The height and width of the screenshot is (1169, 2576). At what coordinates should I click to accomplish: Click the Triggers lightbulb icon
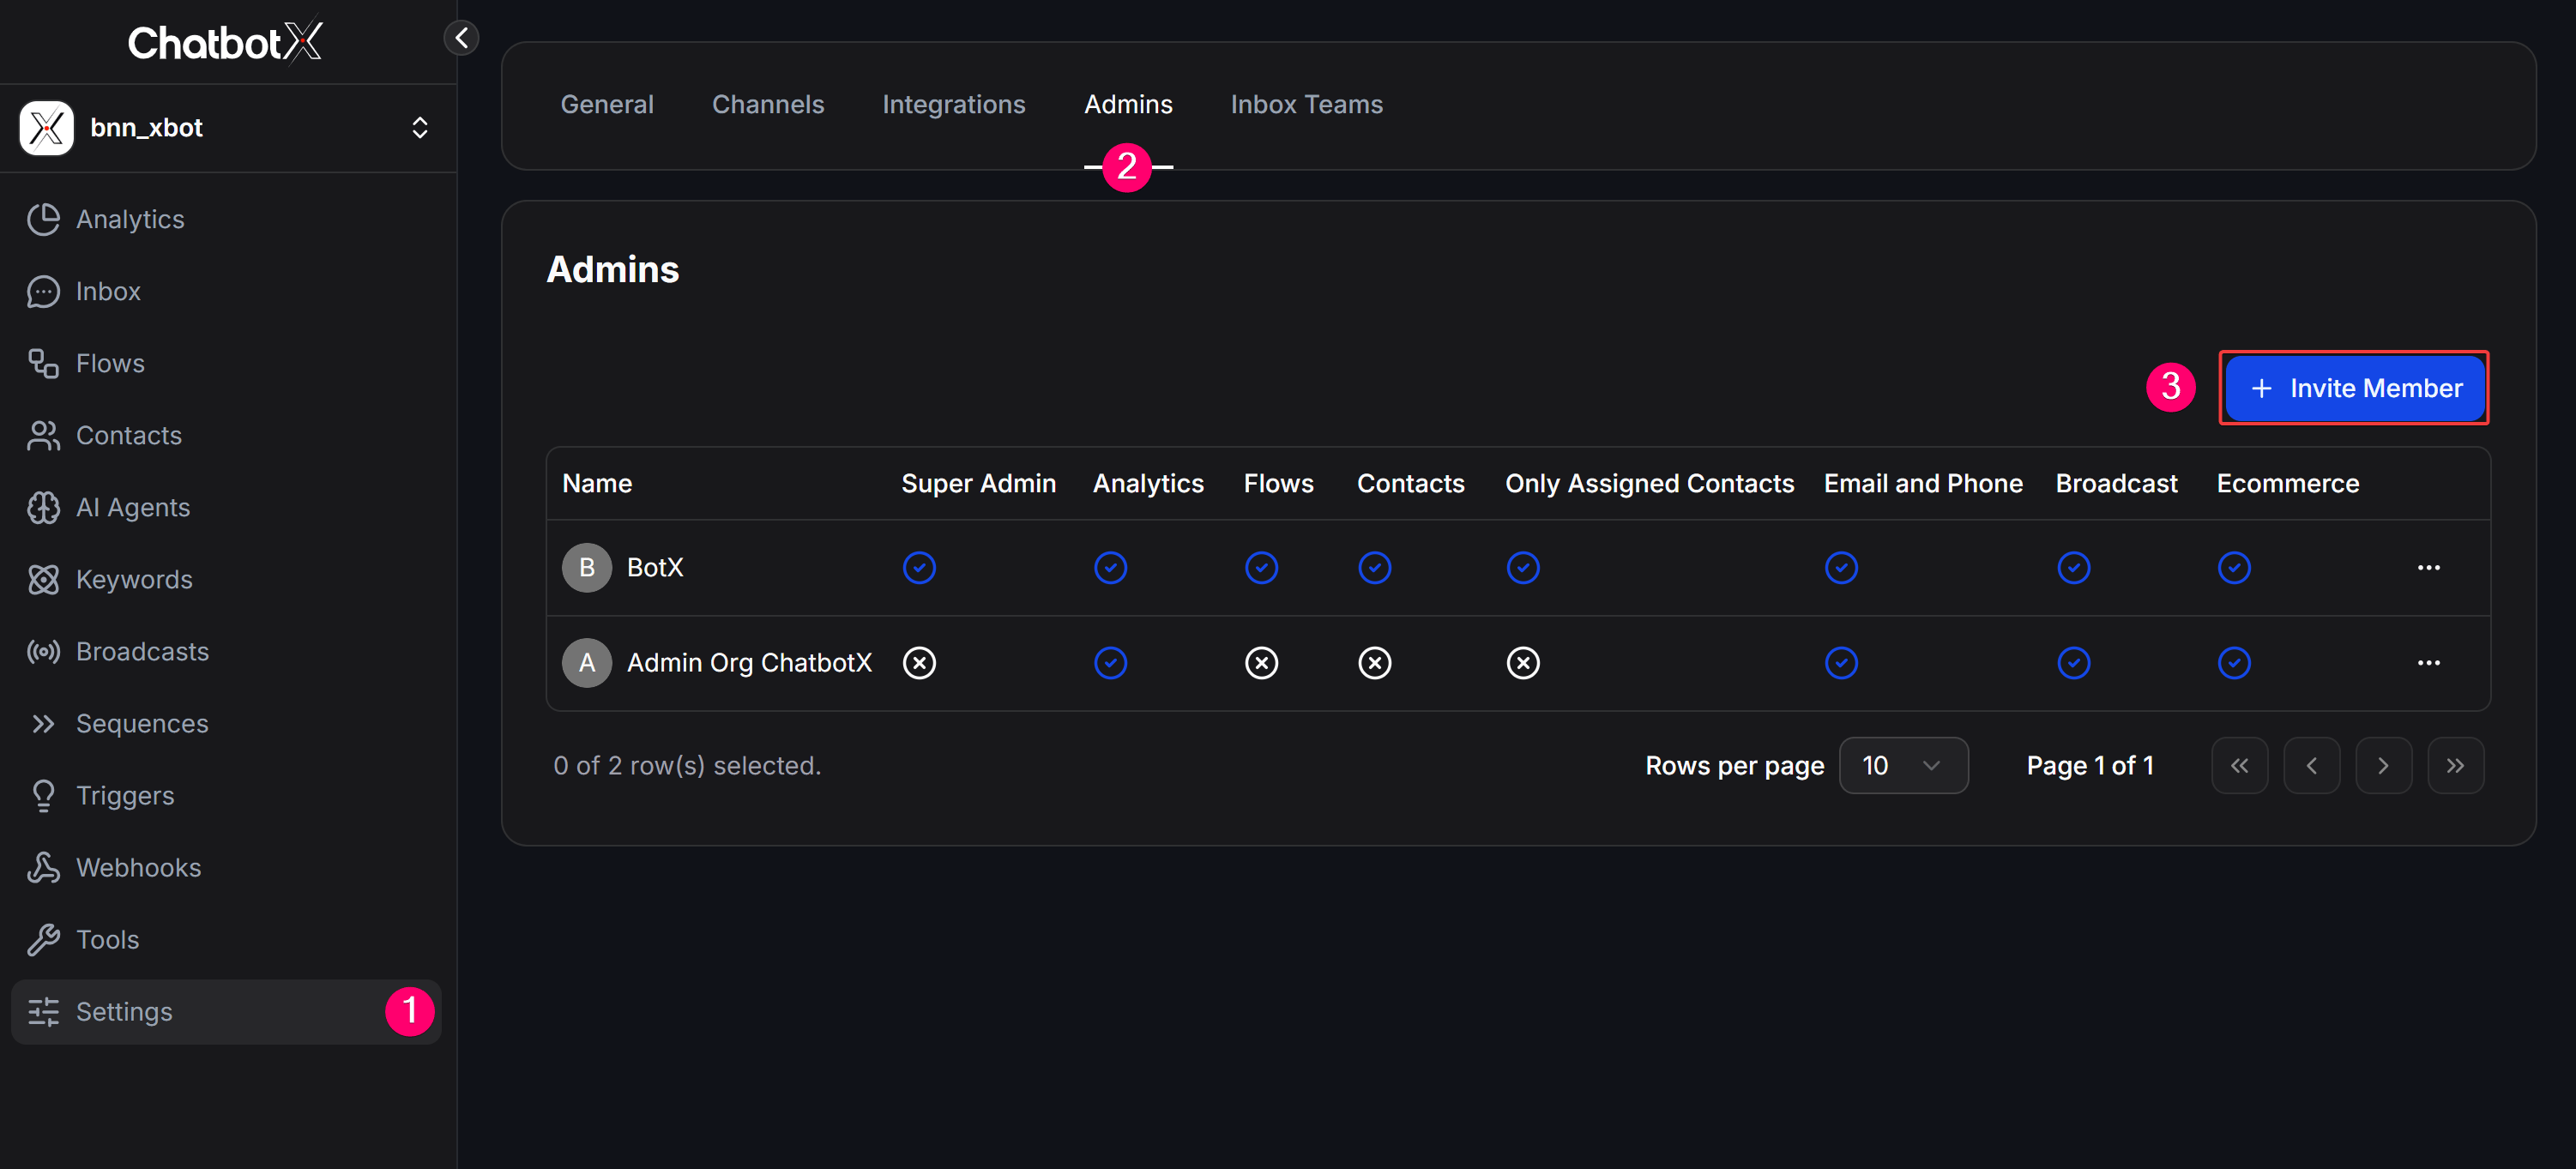pyautogui.click(x=43, y=795)
